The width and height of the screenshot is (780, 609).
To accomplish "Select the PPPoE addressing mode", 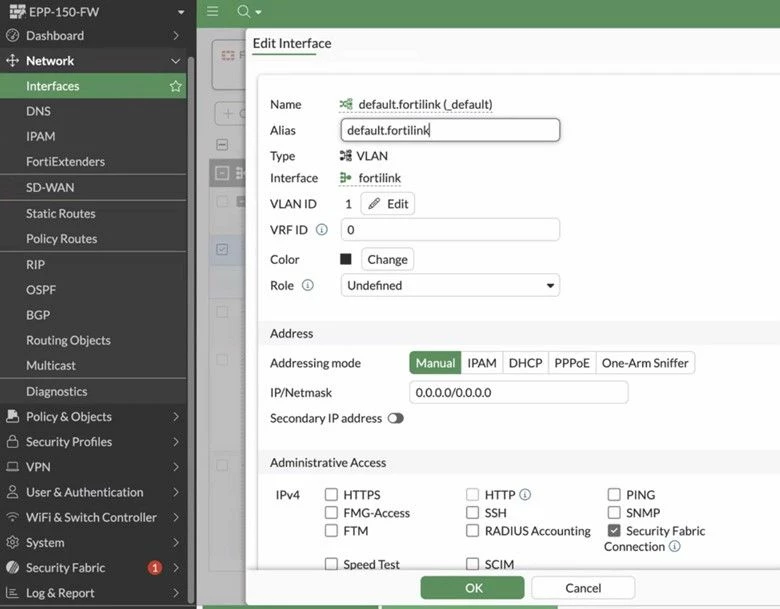I will [x=572, y=363].
